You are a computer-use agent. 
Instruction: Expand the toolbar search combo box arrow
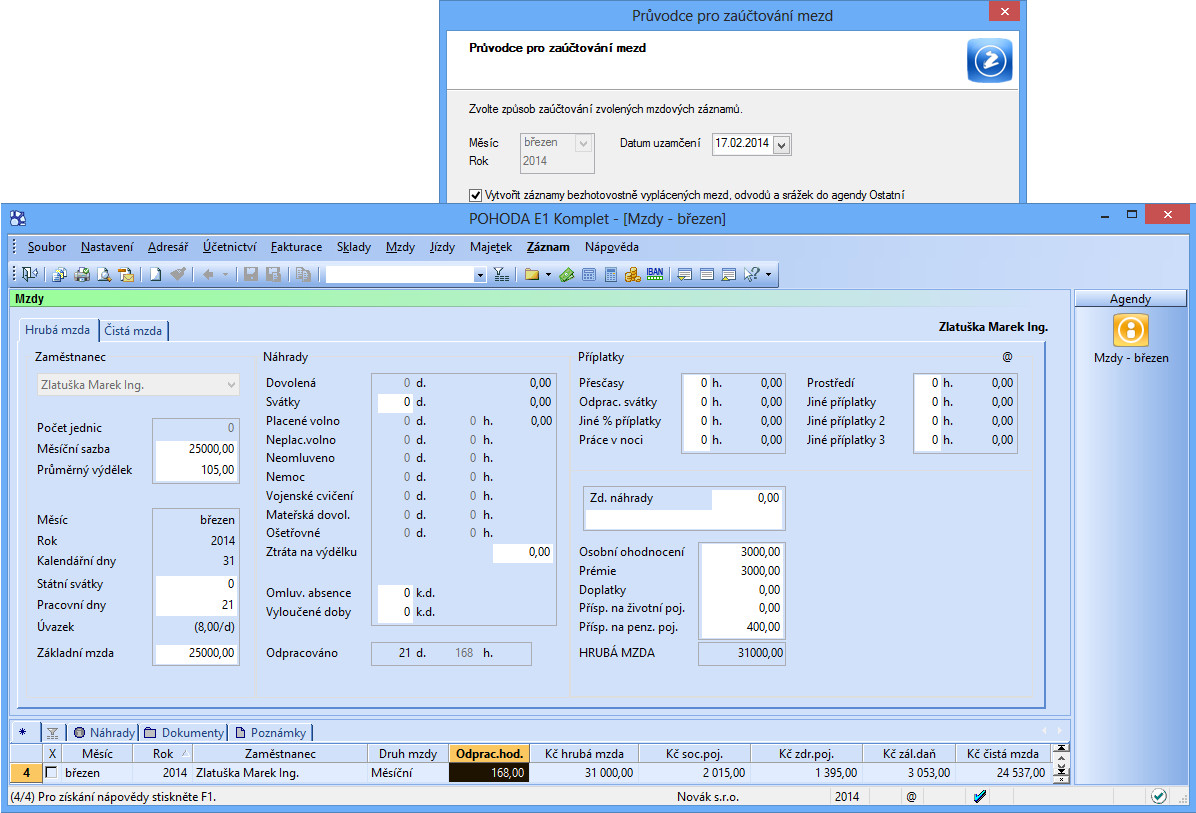click(479, 275)
